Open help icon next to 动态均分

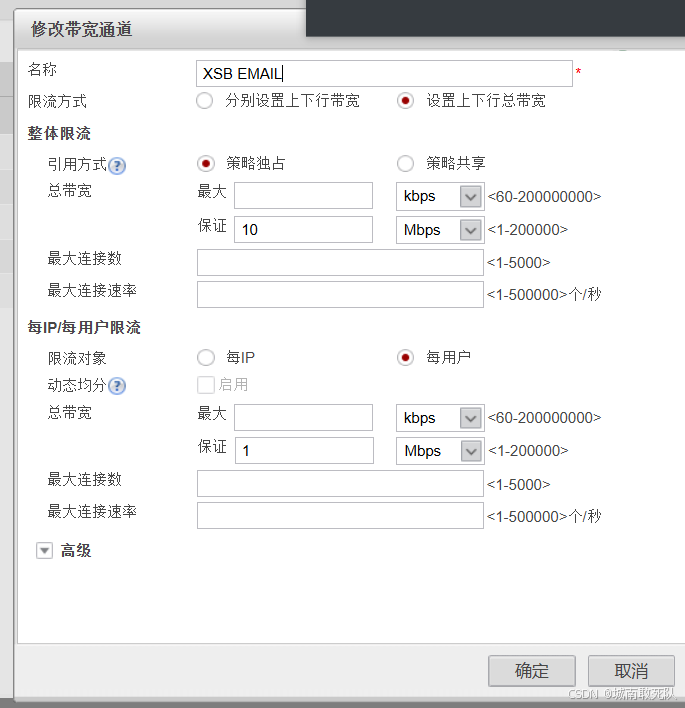[117, 386]
